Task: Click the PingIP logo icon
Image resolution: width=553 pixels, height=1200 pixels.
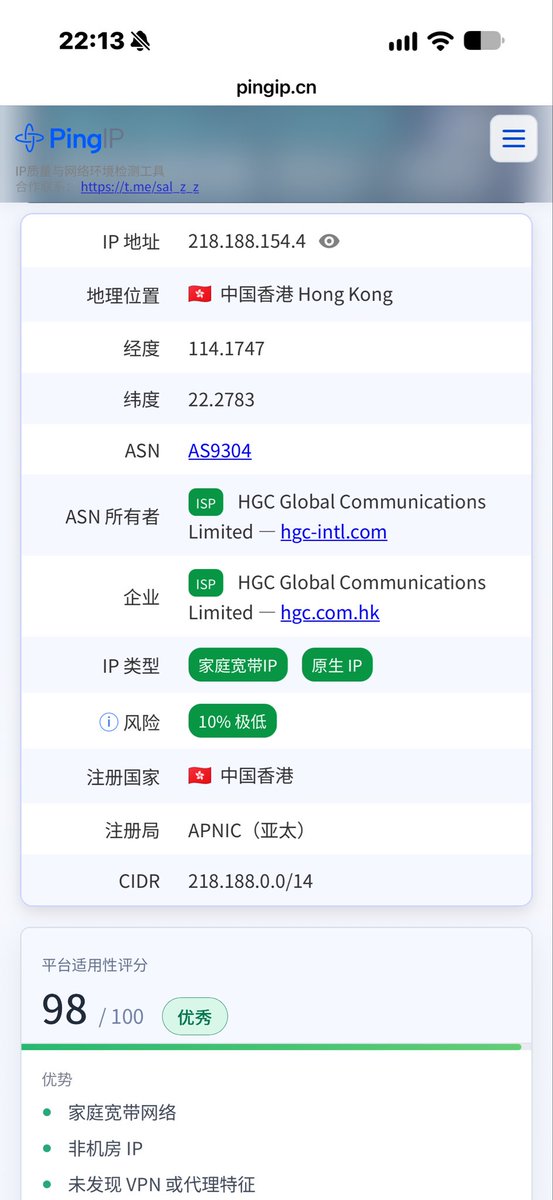Action: 29,138
